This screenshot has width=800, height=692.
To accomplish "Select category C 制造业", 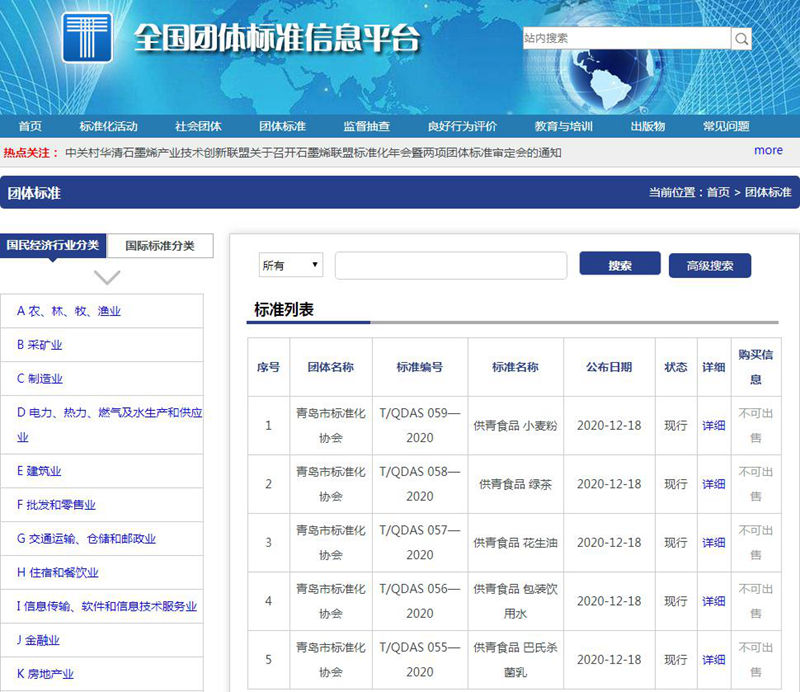I will [x=40, y=379].
